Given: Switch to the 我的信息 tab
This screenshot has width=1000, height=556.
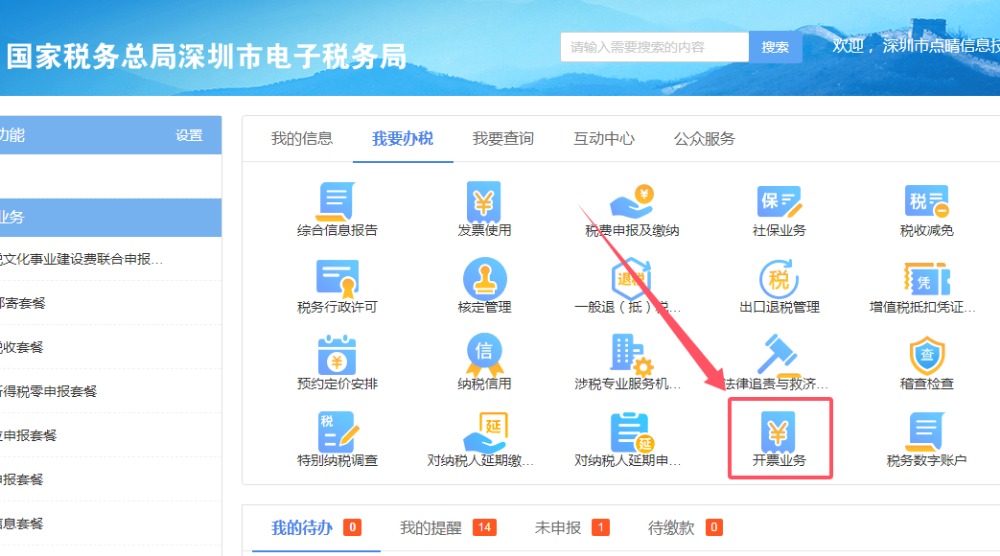Looking at the screenshot, I should (x=302, y=139).
